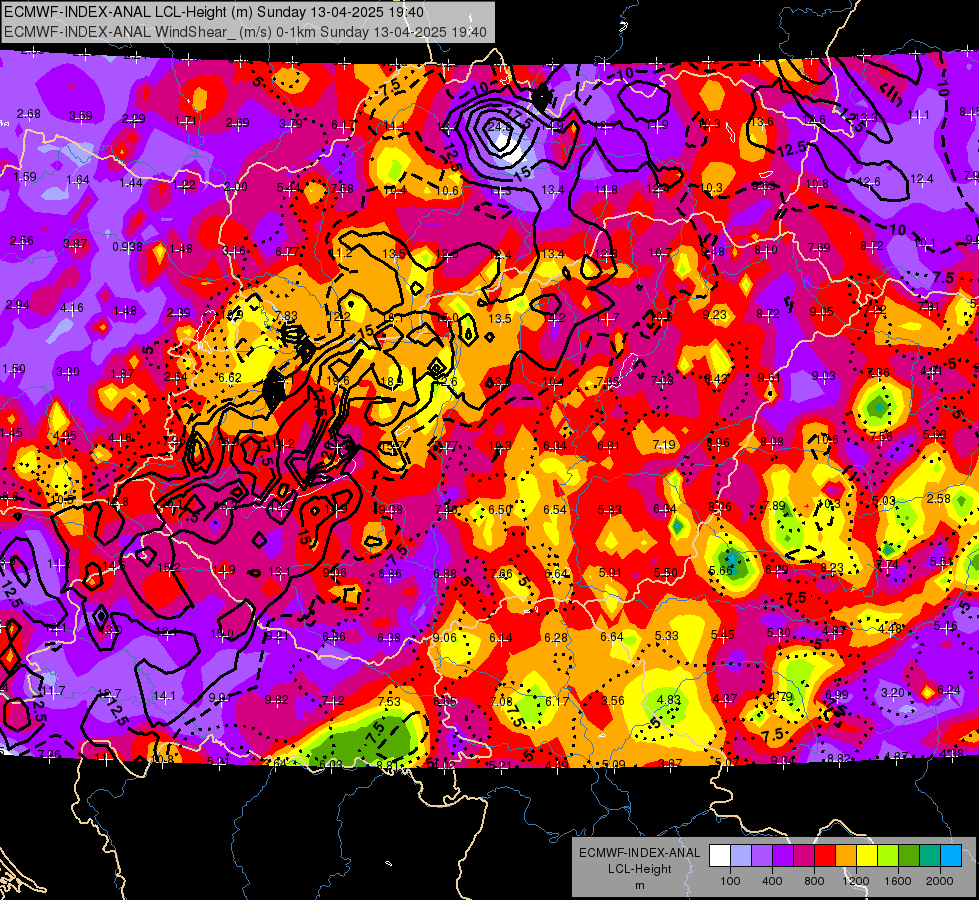Click the 3.59 grid value
Viewport: 979px width, 900px height.
81,116
